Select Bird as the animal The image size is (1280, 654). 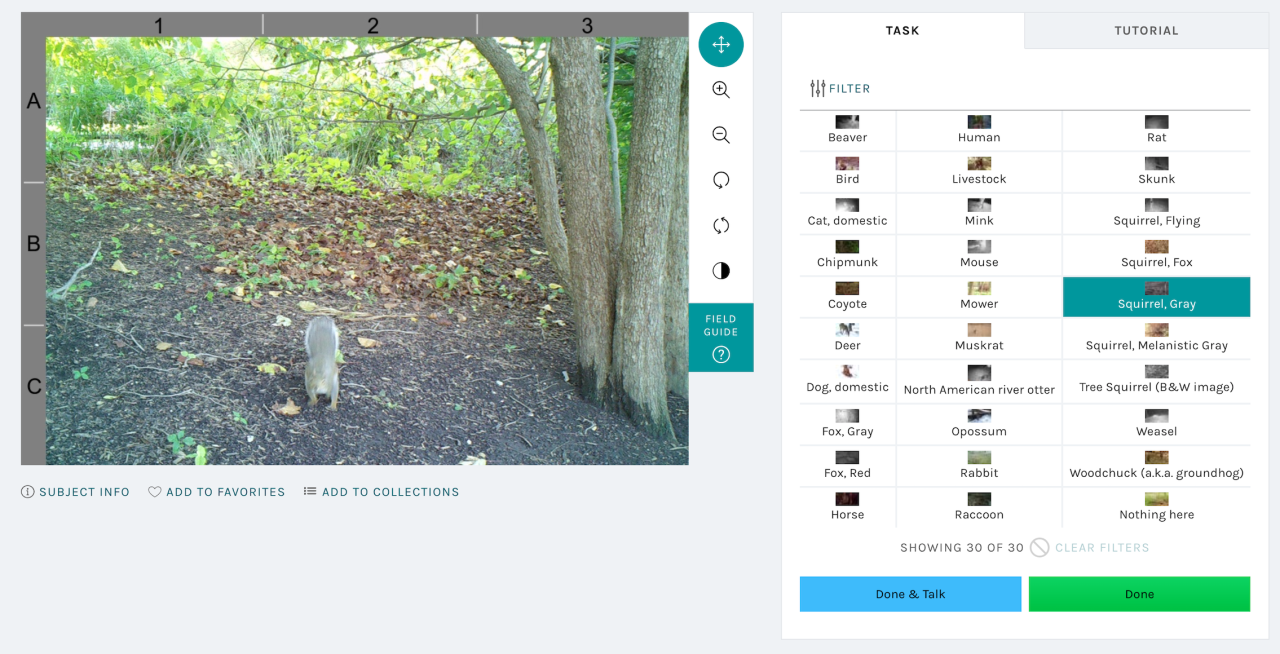point(848,172)
